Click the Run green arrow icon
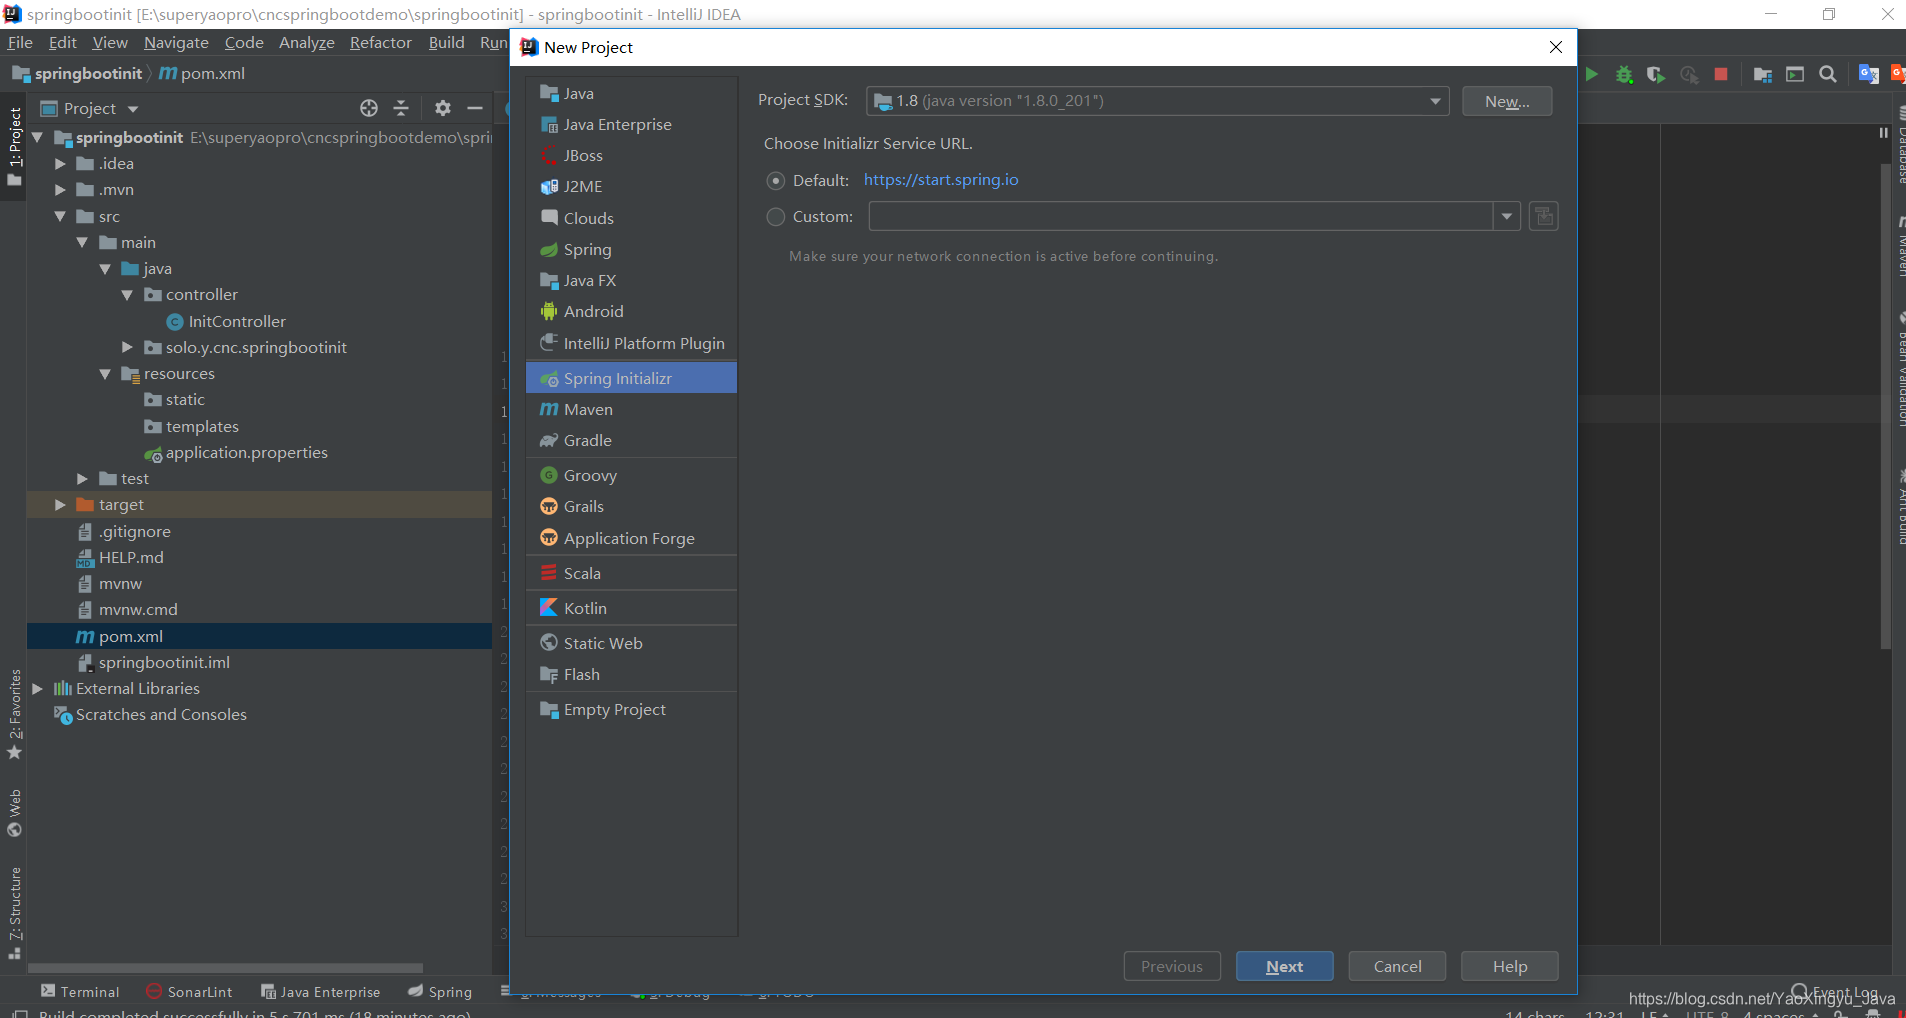1906x1018 pixels. [1591, 74]
